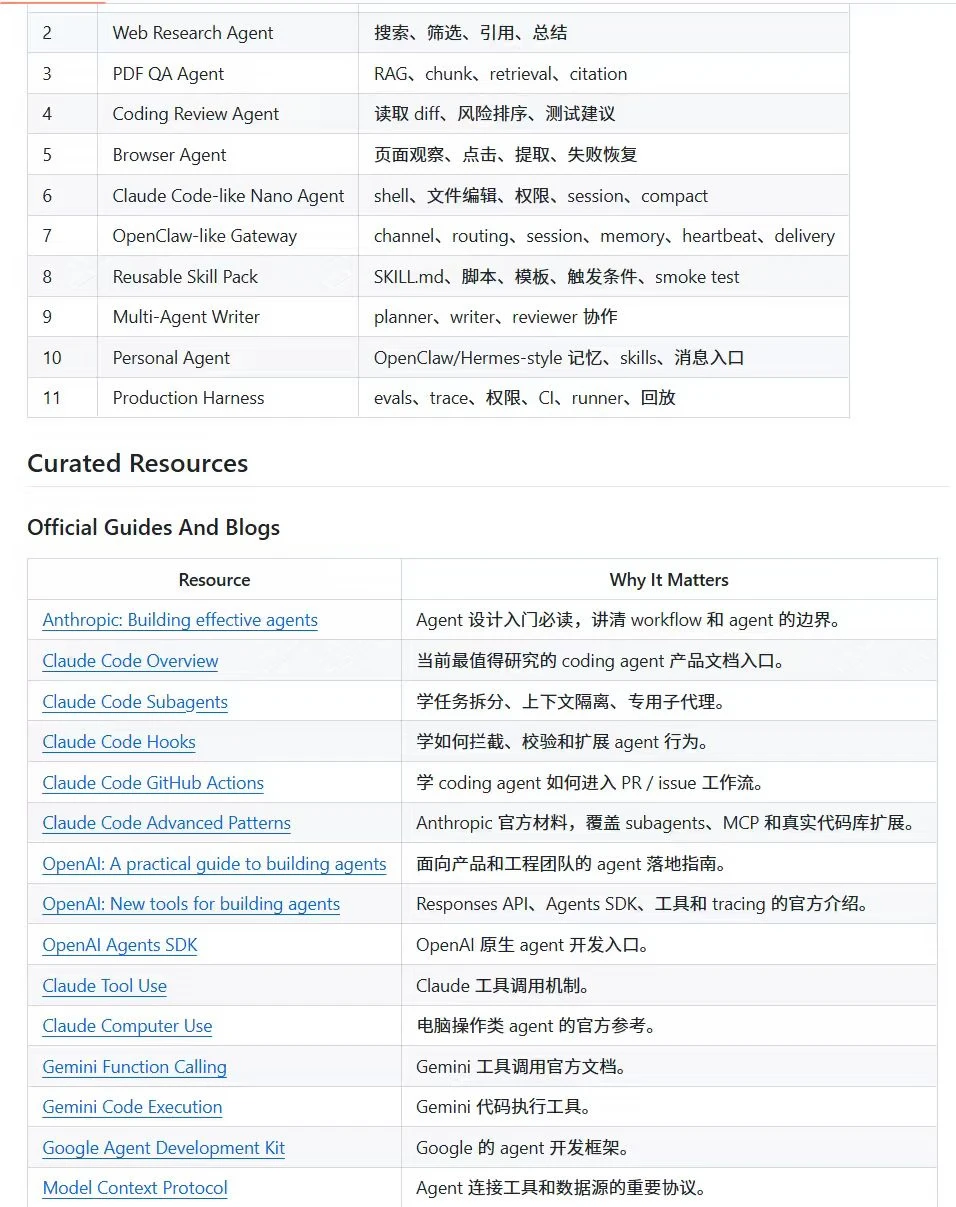This screenshot has height=1207, width=956.
Task: Click the Resource column header
Action: click(x=214, y=580)
